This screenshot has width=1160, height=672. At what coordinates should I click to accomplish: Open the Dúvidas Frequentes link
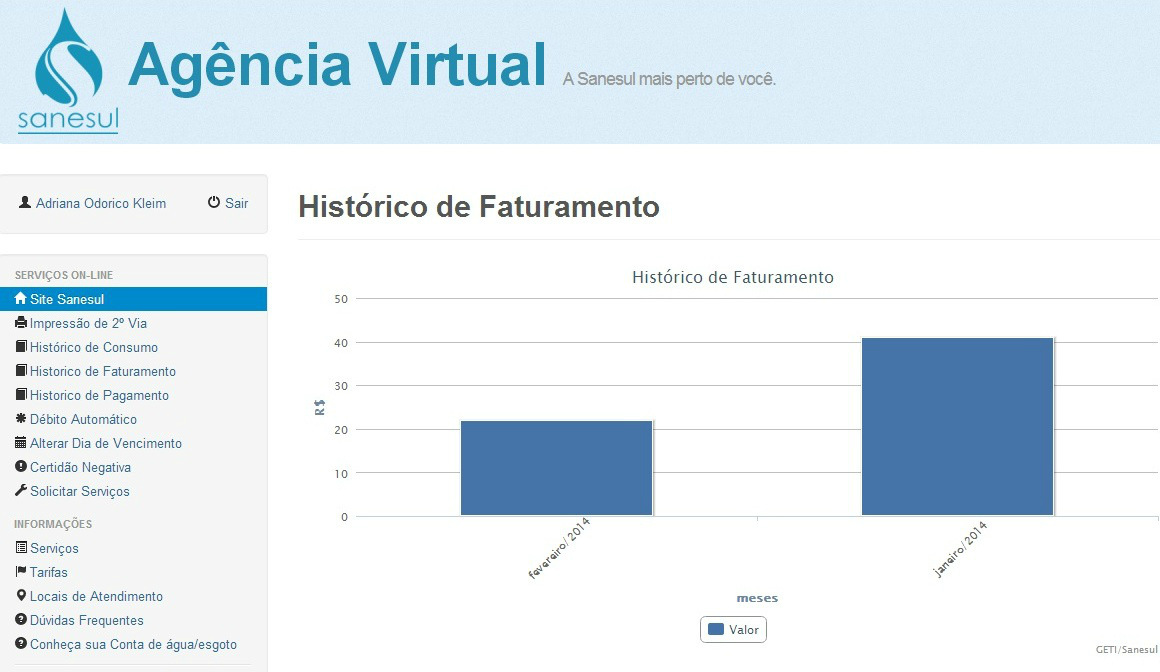pyautogui.click(x=86, y=620)
